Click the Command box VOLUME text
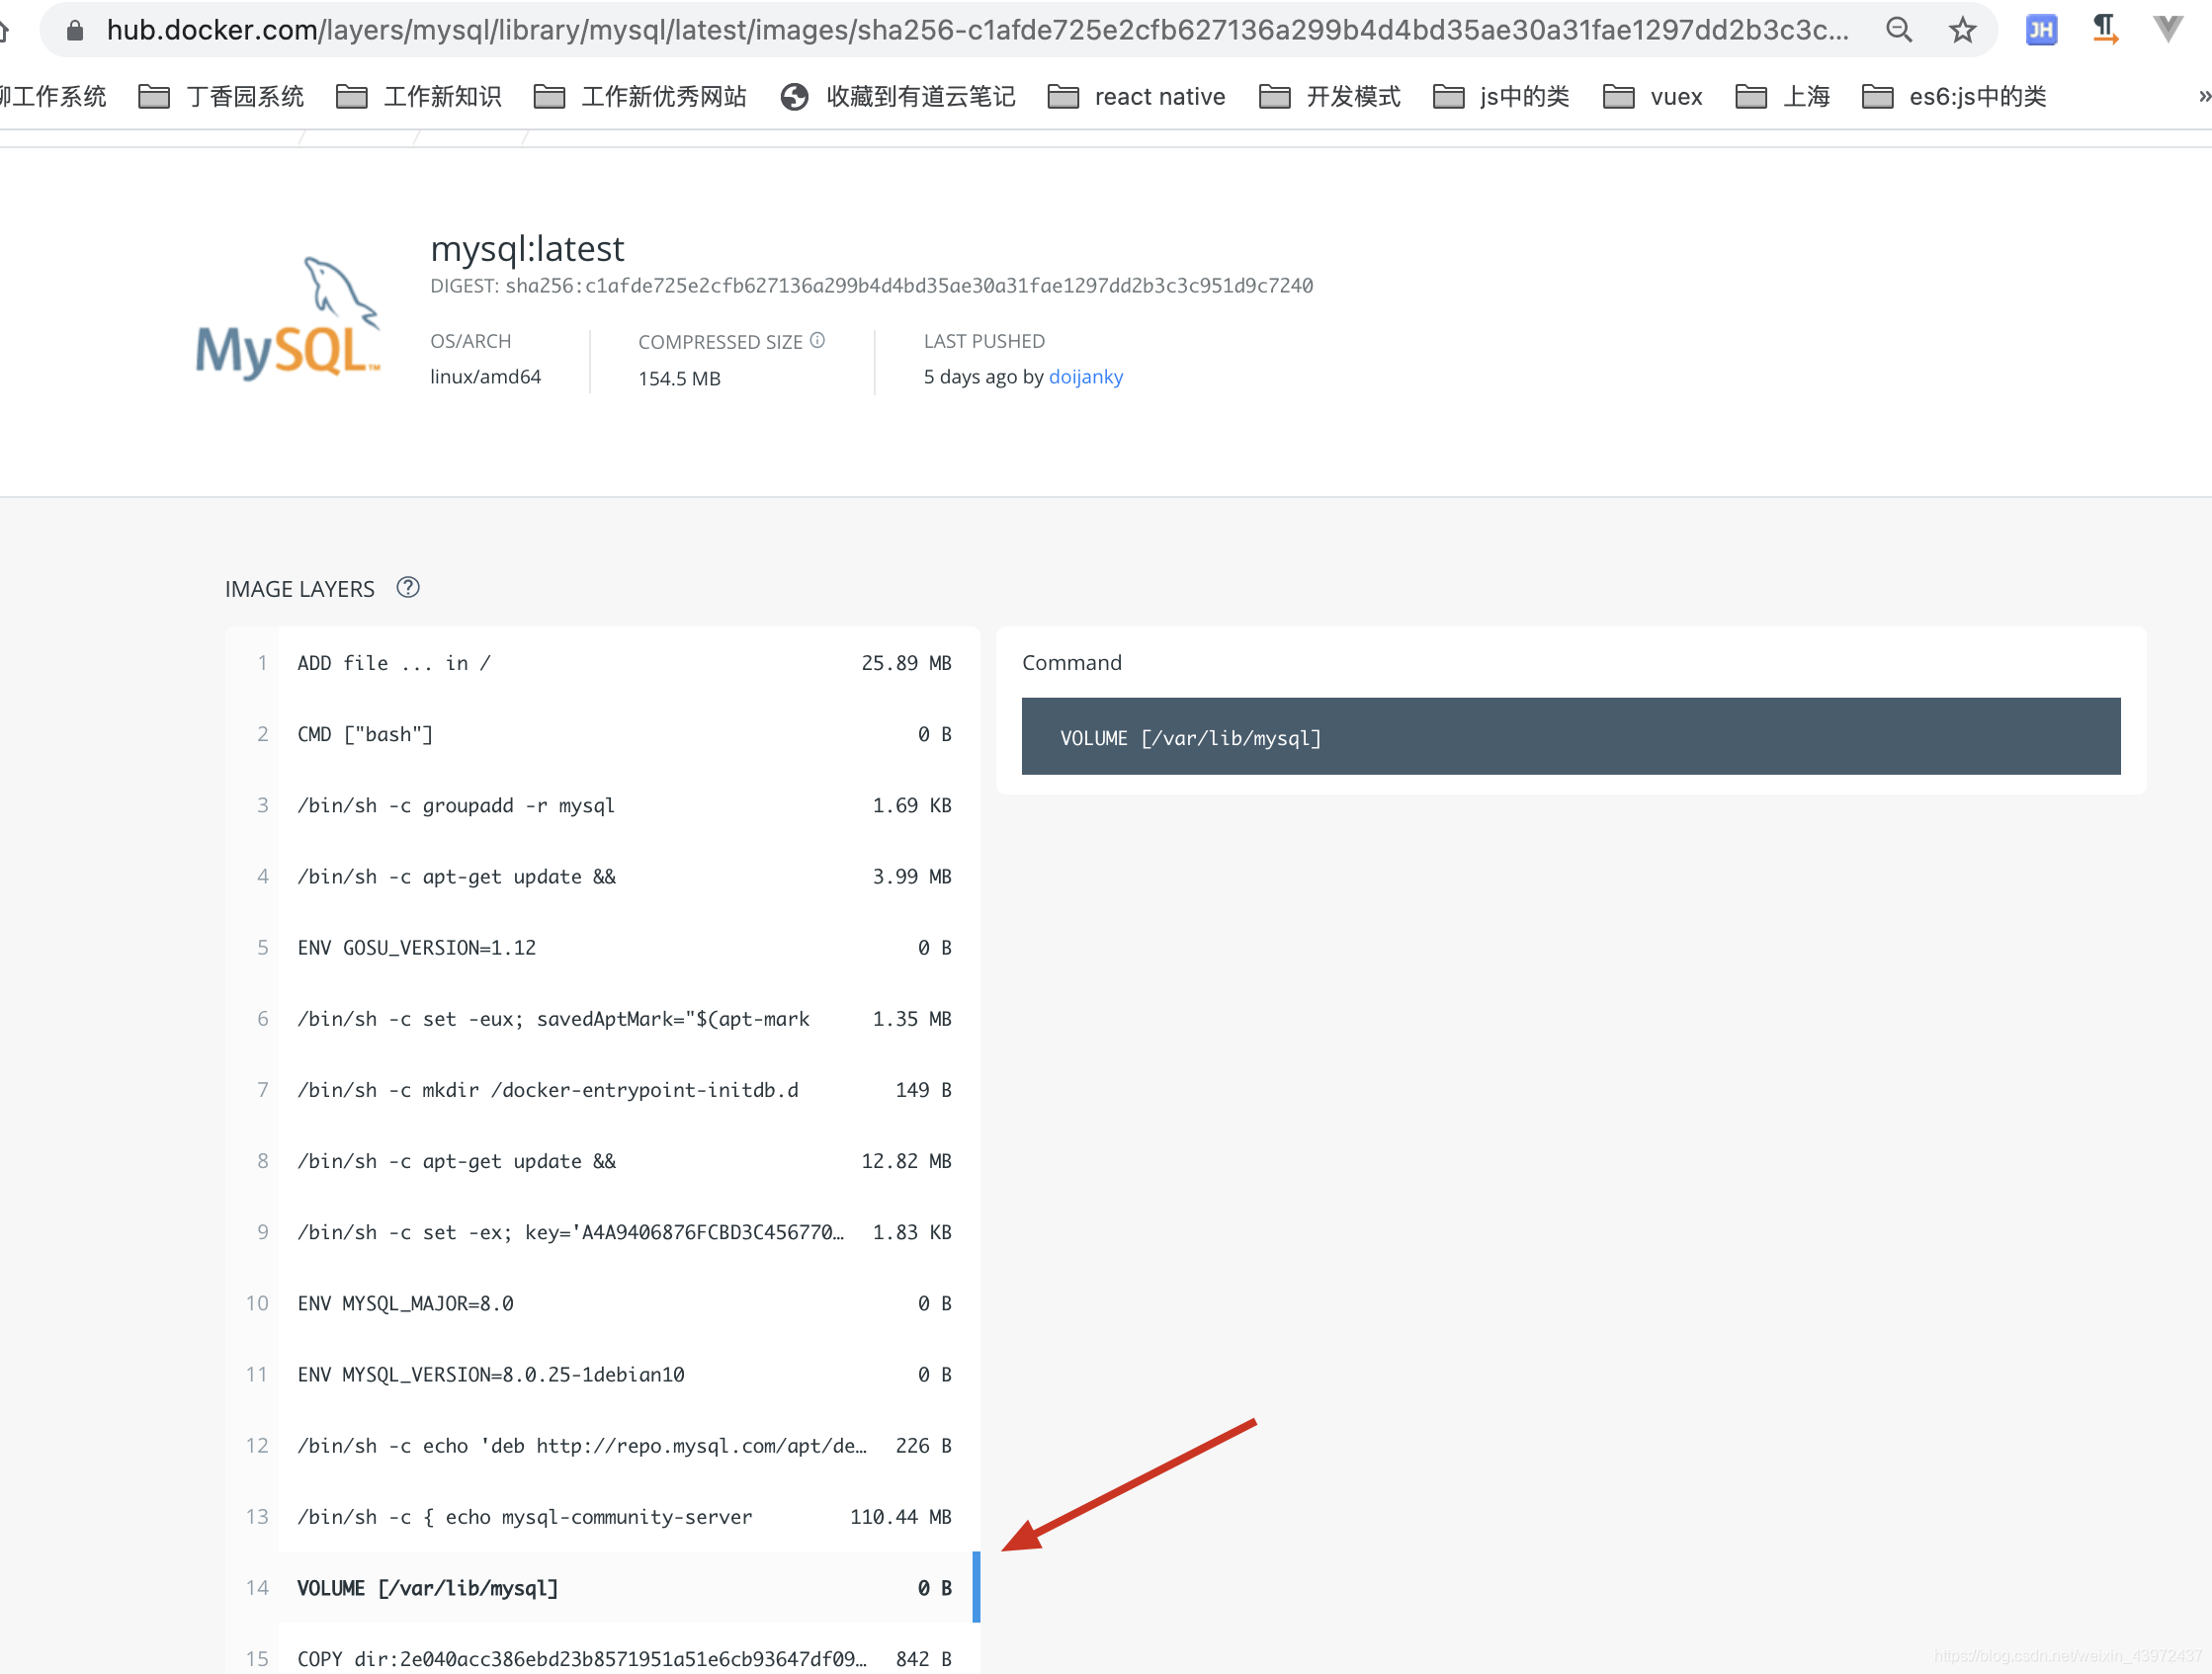This screenshot has width=2212, height=1674. click(1190, 738)
